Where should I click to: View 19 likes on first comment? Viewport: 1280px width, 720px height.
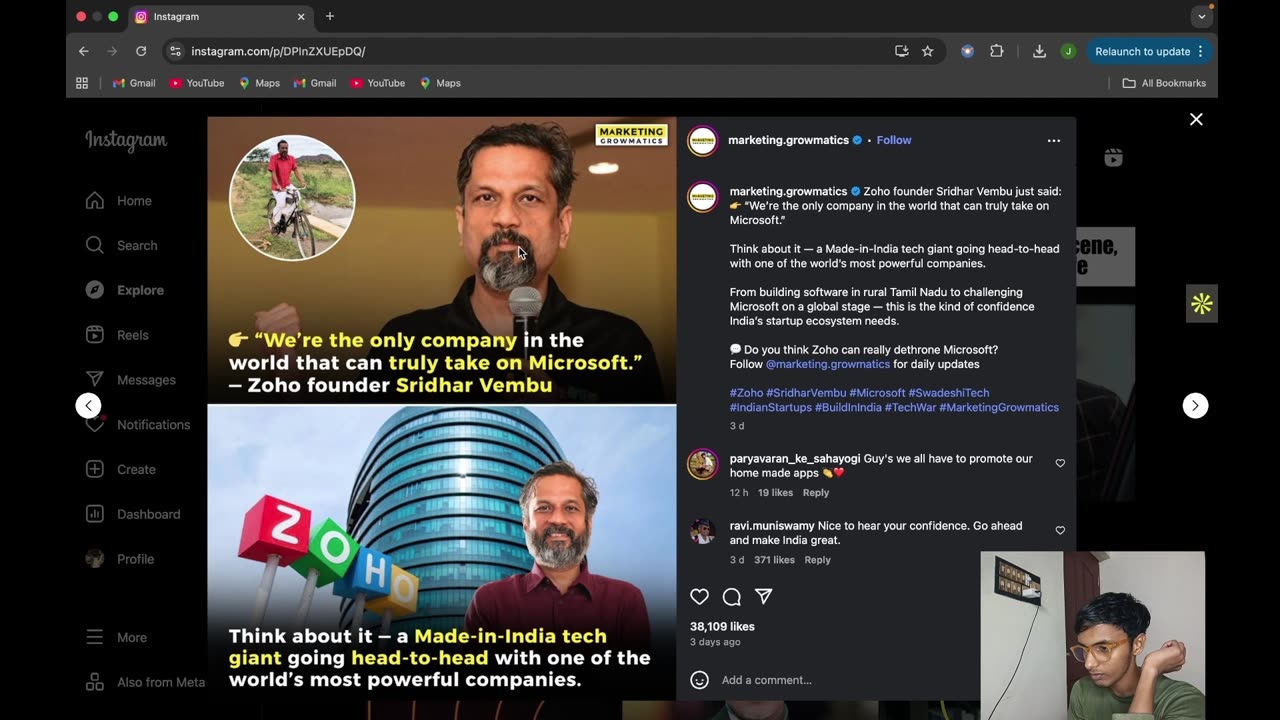tap(775, 493)
